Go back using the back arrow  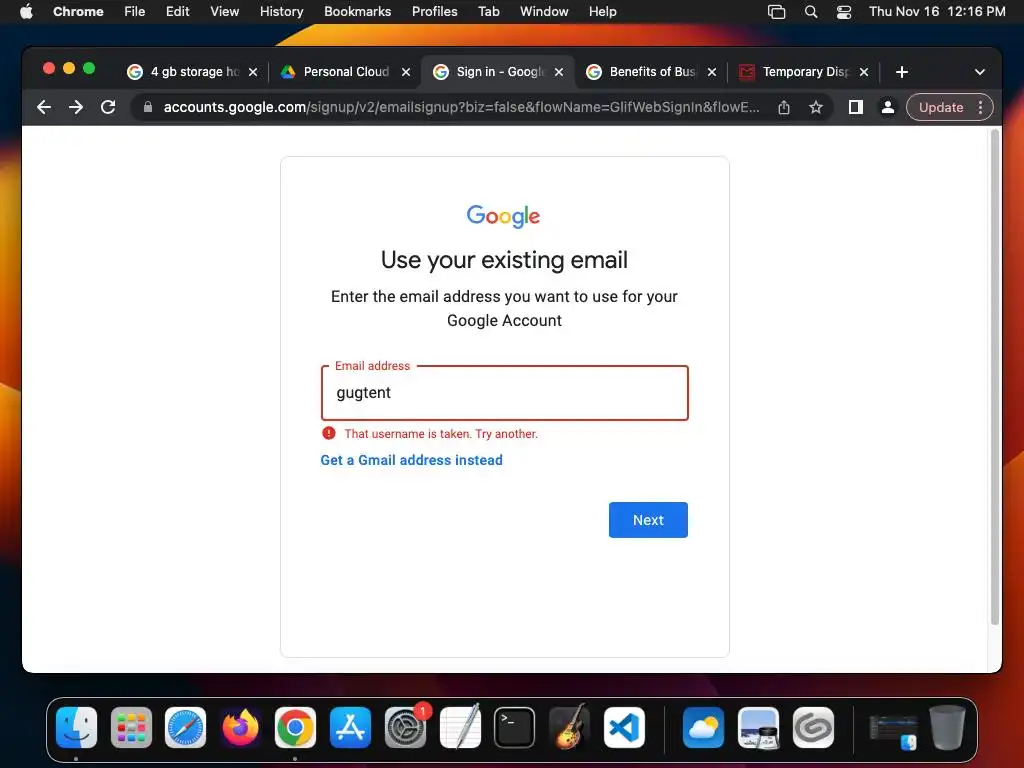coord(44,107)
